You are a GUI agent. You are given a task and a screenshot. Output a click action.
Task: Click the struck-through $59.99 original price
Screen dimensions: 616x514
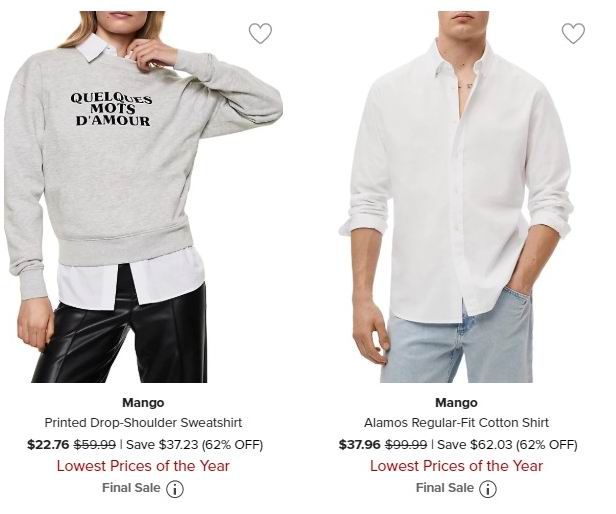click(95, 445)
